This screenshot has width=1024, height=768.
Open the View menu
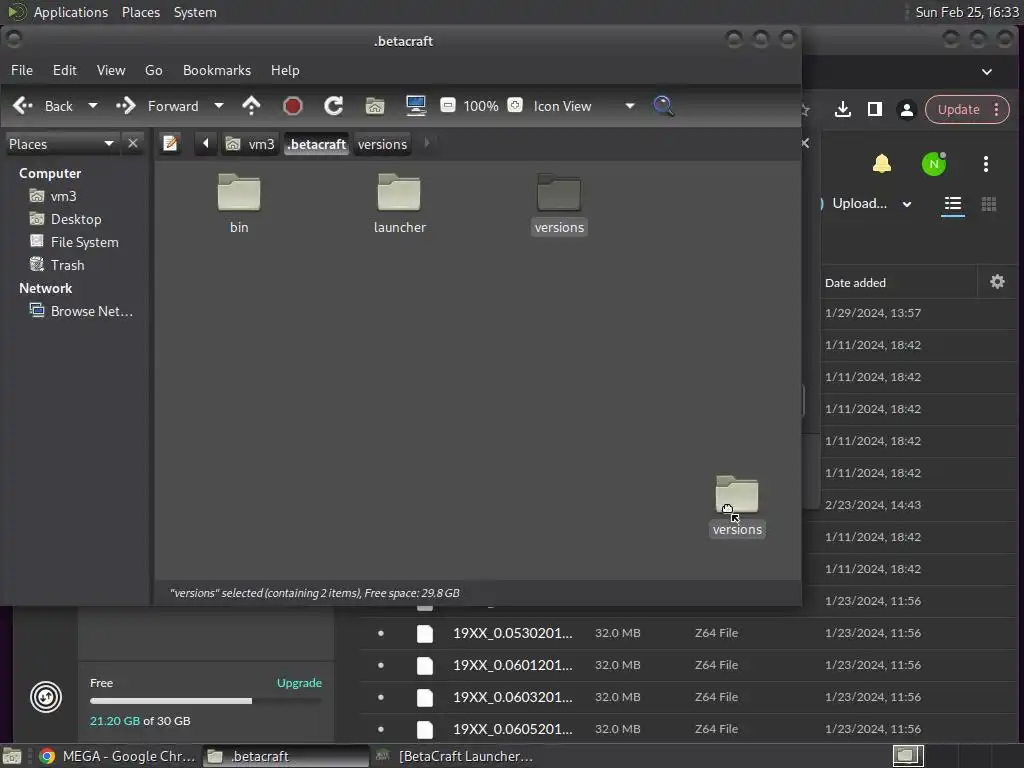coord(111,70)
